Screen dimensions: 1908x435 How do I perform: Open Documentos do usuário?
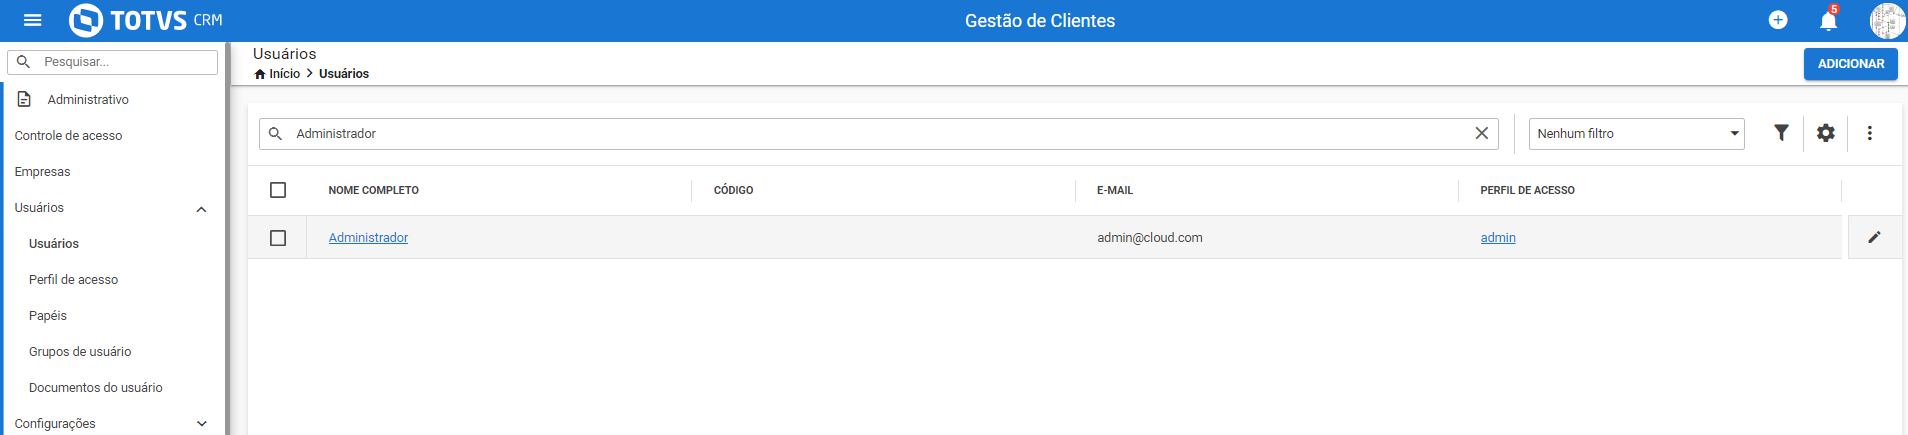click(96, 388)
